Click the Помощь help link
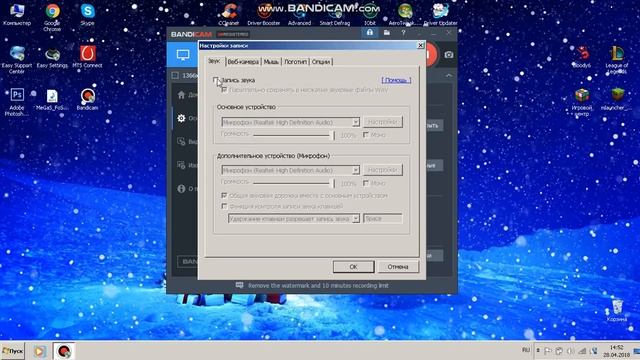 click(x=396, y=80)
